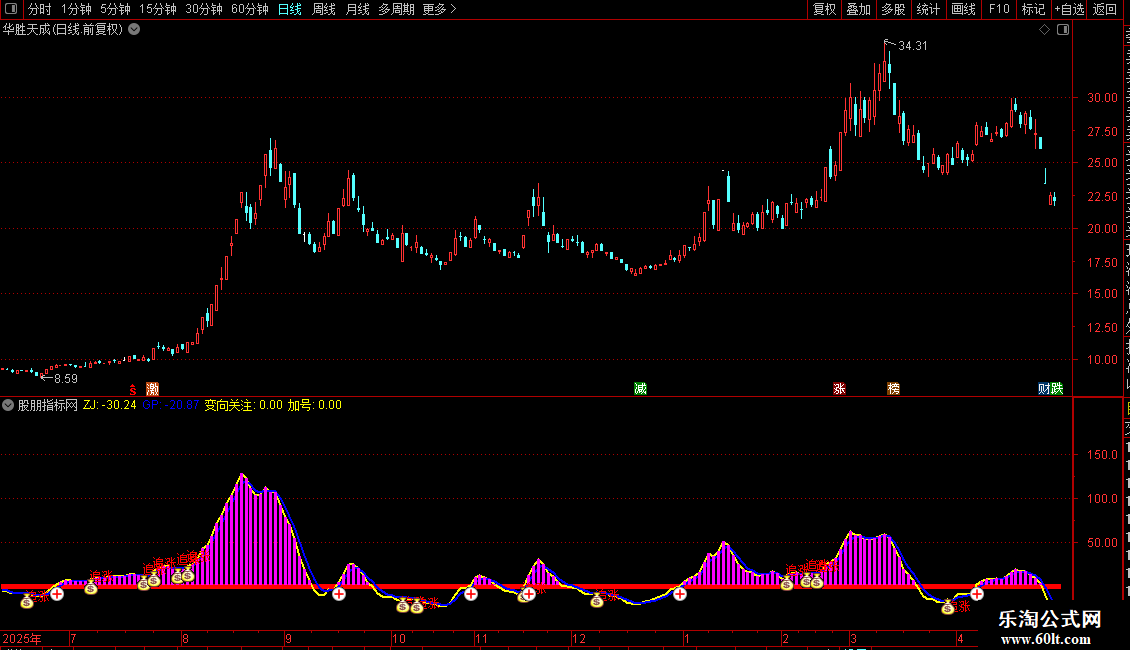Open the 复权 adjustment menu
The image size is (1130, 650).
824,9
